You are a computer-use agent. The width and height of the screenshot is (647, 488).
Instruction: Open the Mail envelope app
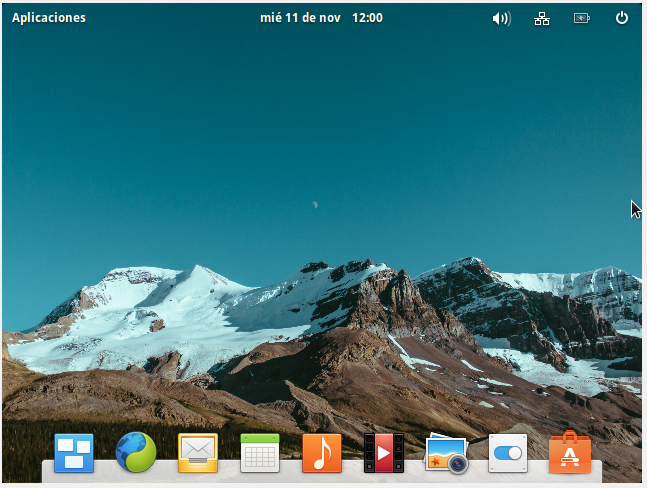(198, 453)
